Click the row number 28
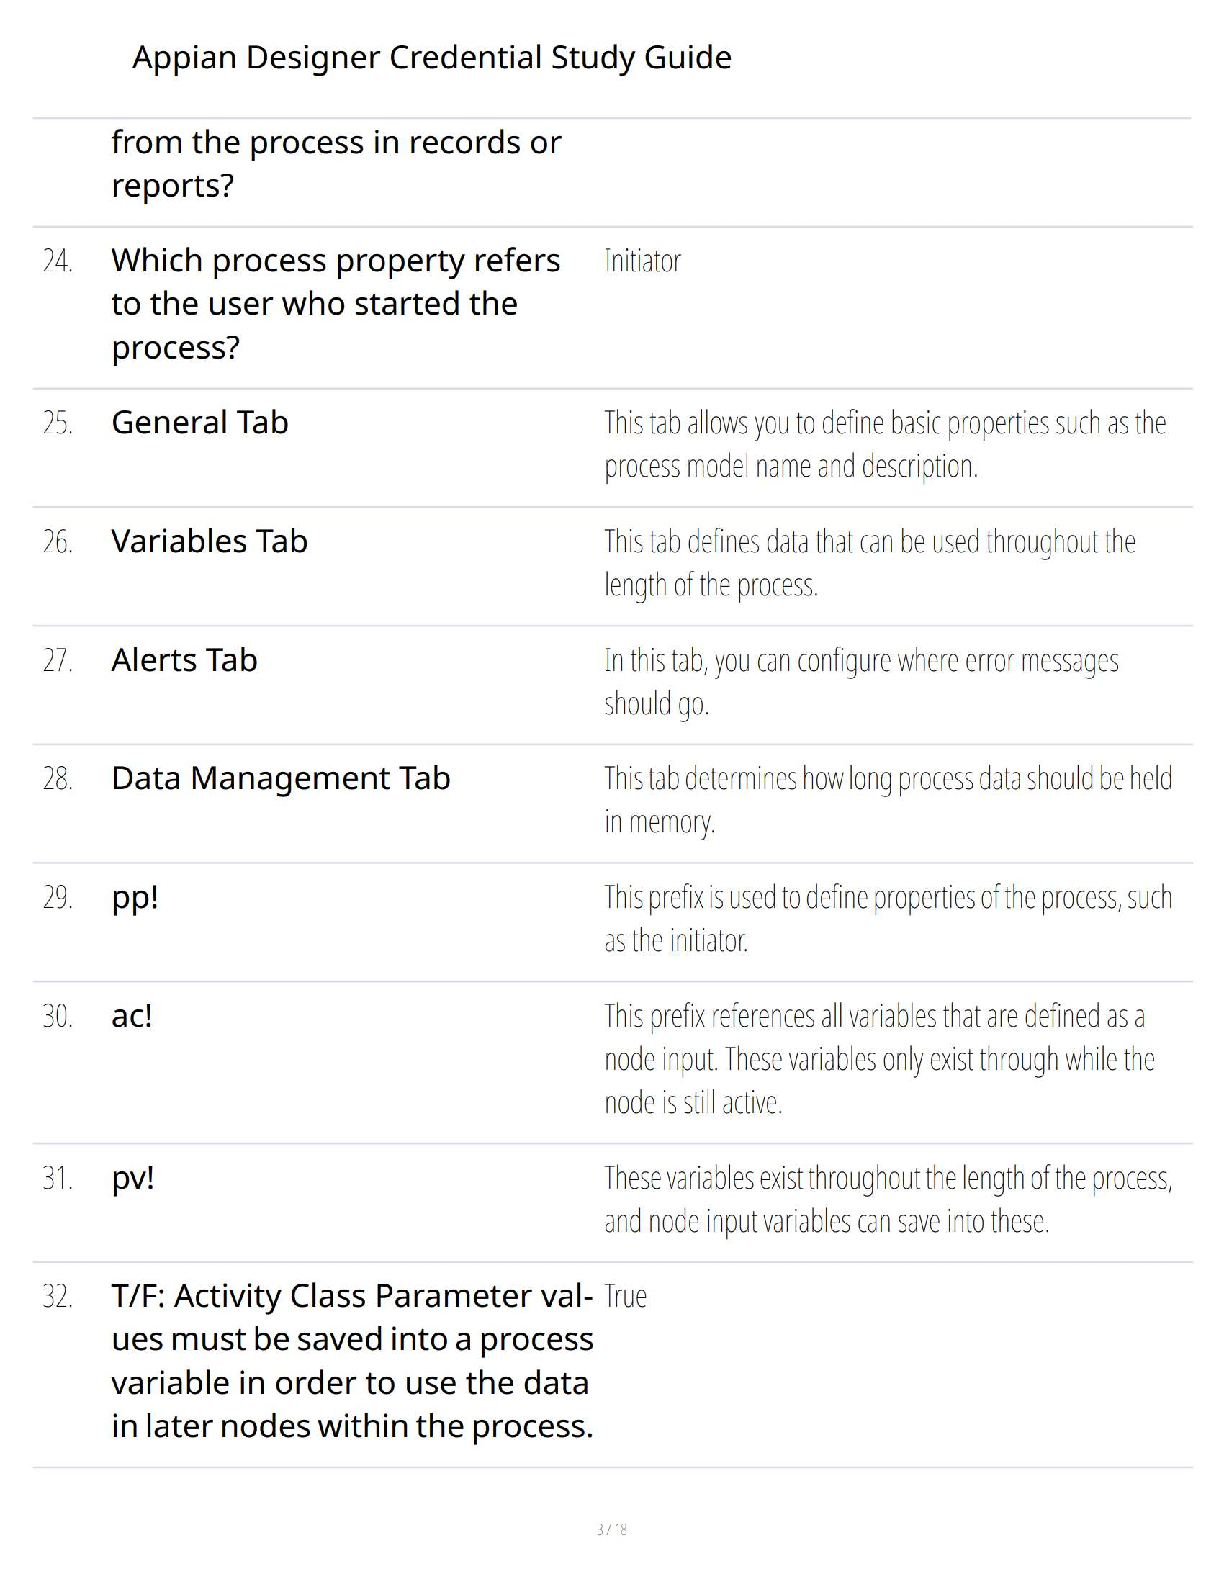This screenshot has height=1584, width=1224. click(x=57, y=779)
